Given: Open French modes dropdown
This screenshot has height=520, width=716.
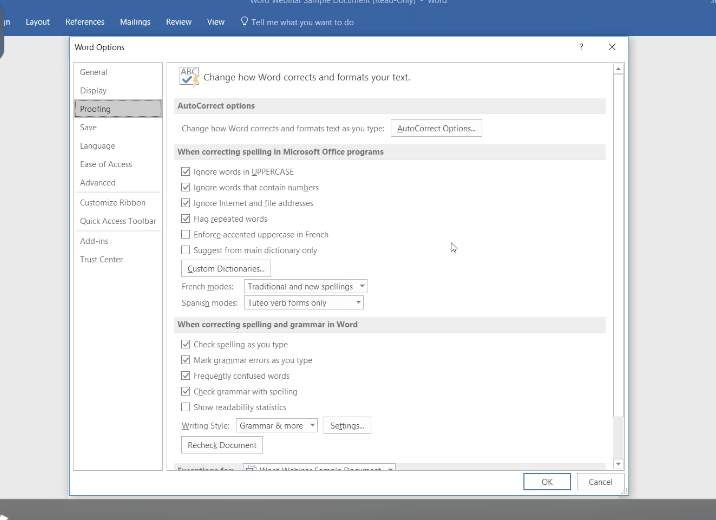Looking at the screenshot, I should pos(305,286).
